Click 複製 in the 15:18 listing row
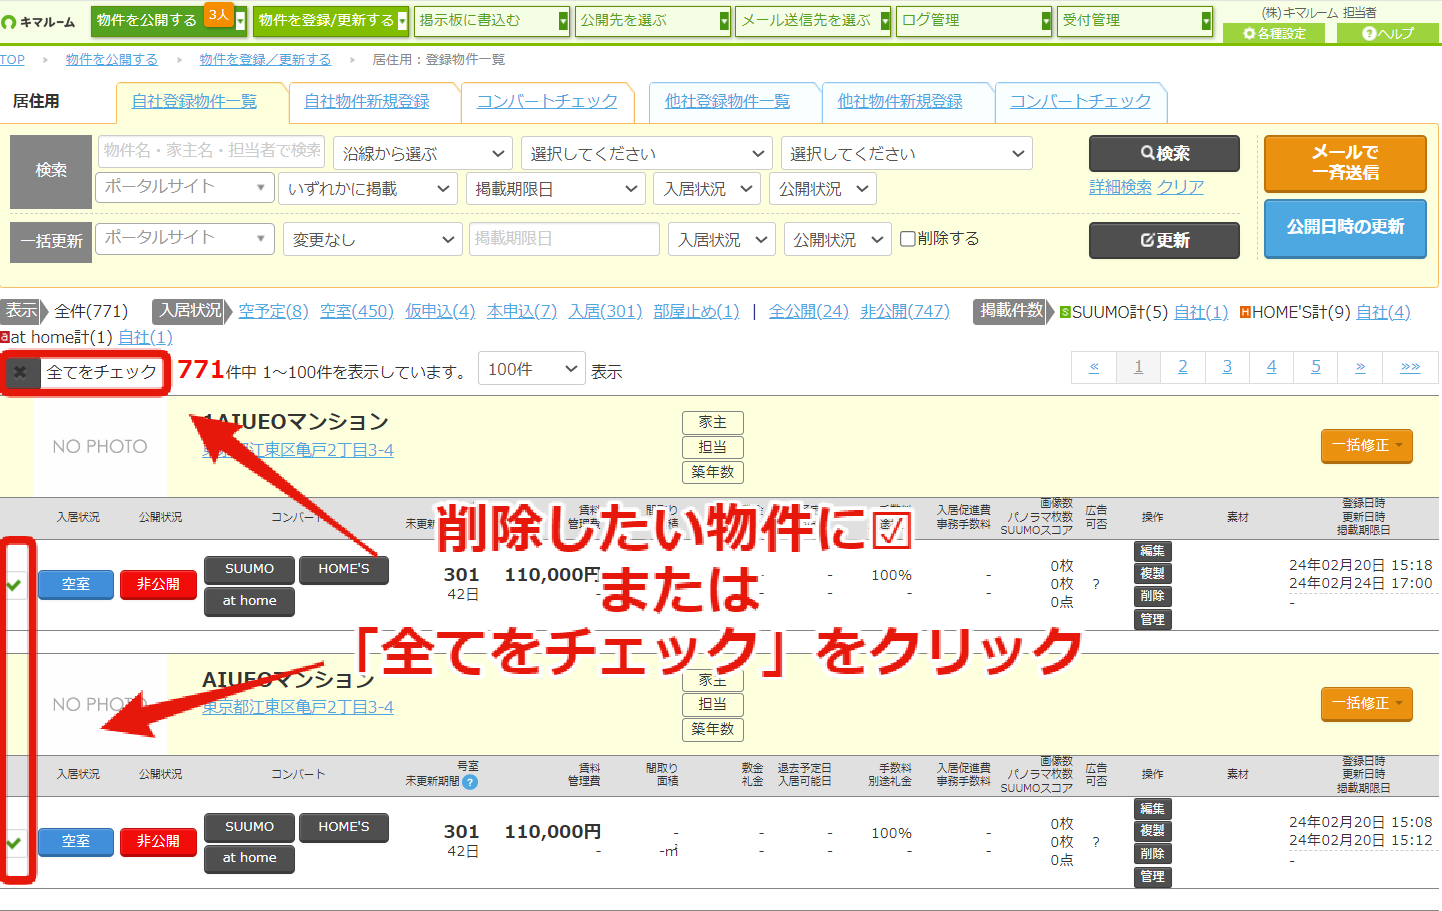Image resolution: width=1442 pixels, height=911 pixels. click(1152, 574)
